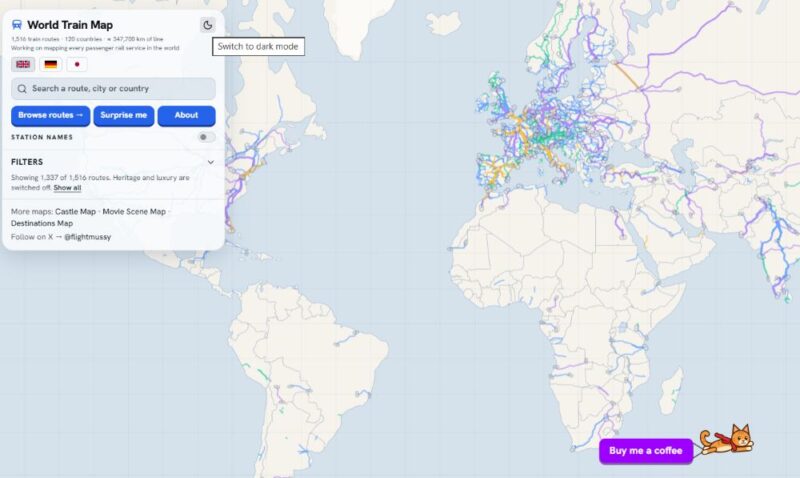Open Browse routes

(51, 116)
